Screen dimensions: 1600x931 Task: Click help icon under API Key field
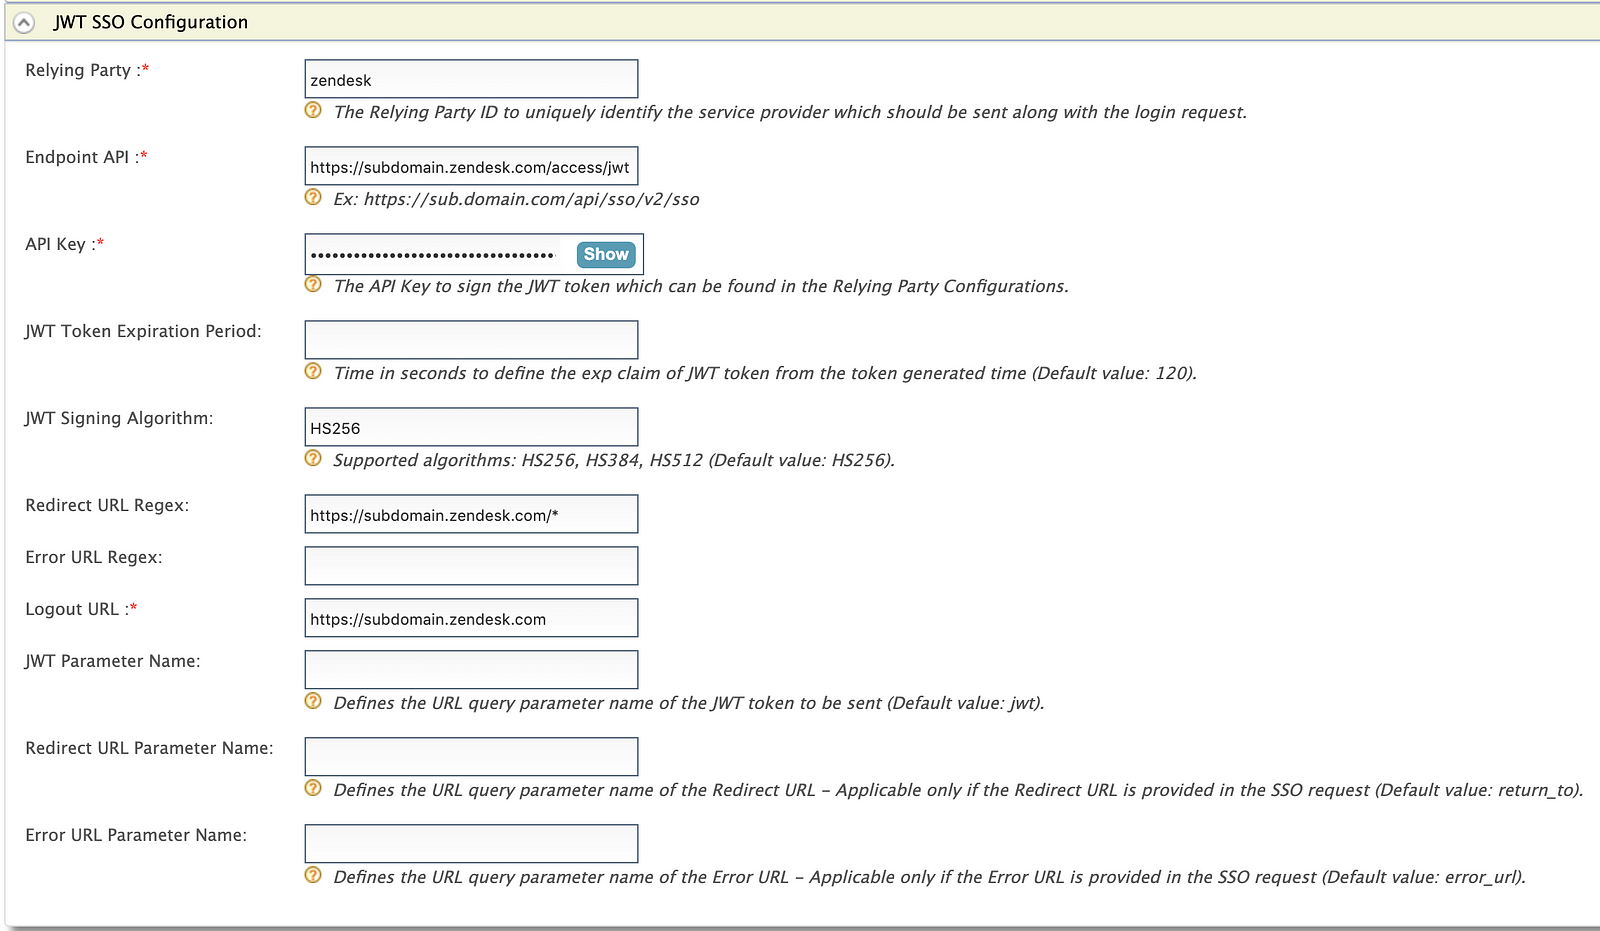point(313,285)
